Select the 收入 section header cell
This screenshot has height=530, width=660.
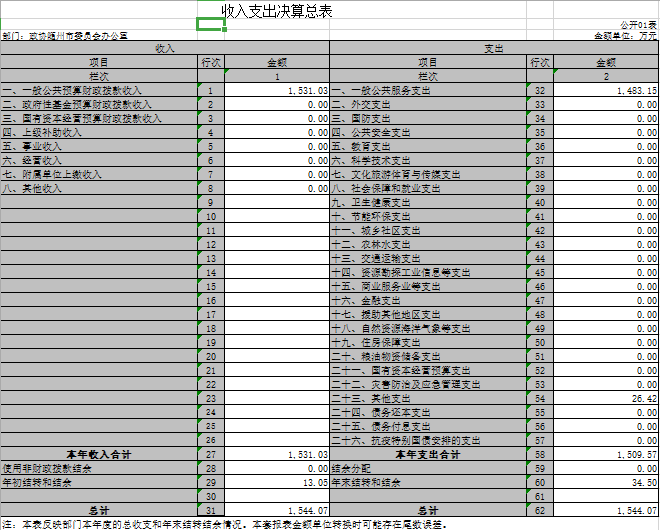click(x=164, y=48)
